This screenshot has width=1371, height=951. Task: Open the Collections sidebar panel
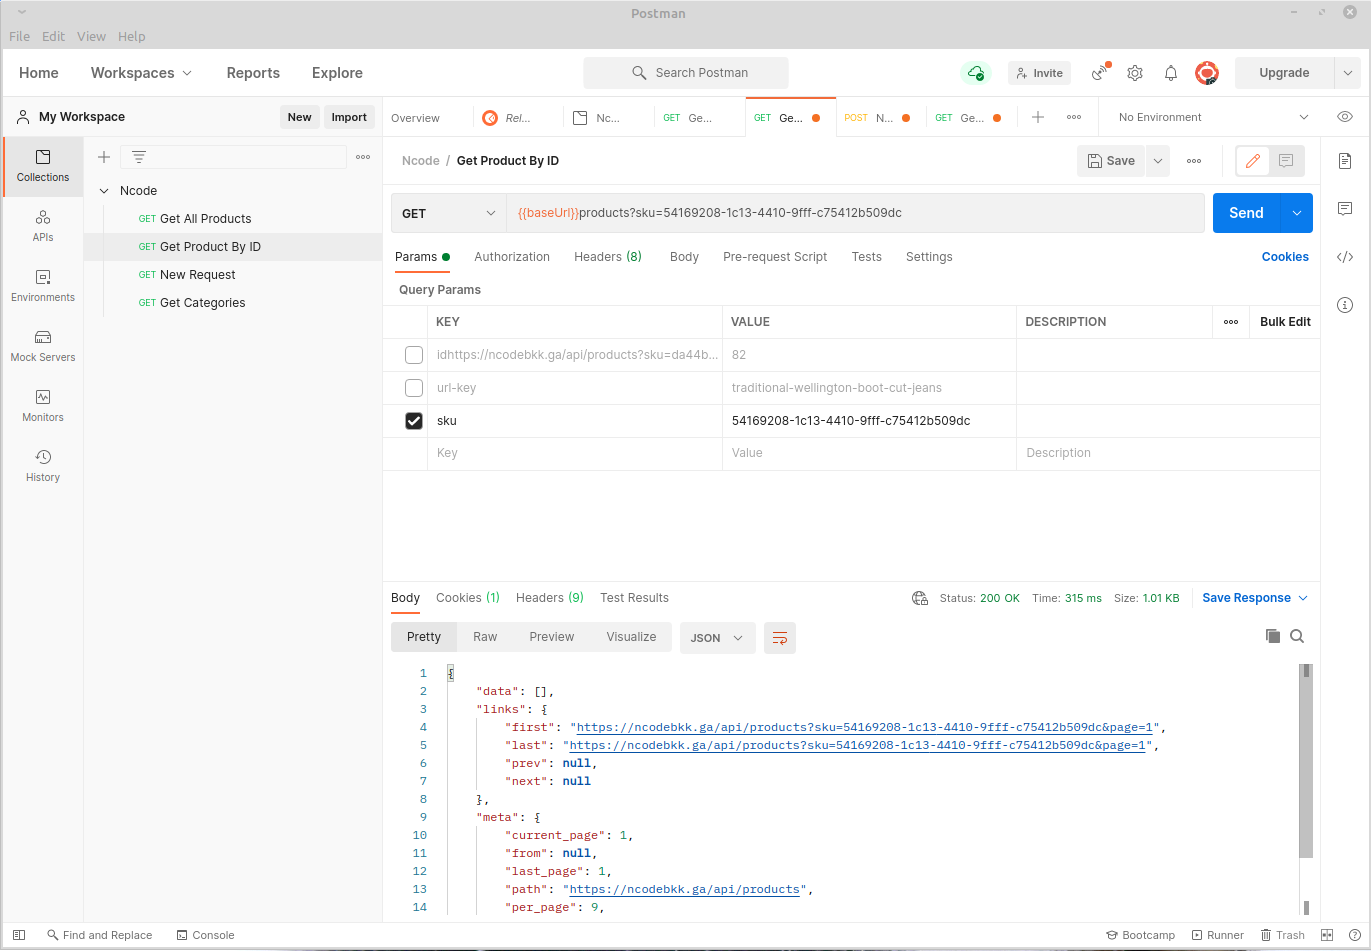(43, 166)
